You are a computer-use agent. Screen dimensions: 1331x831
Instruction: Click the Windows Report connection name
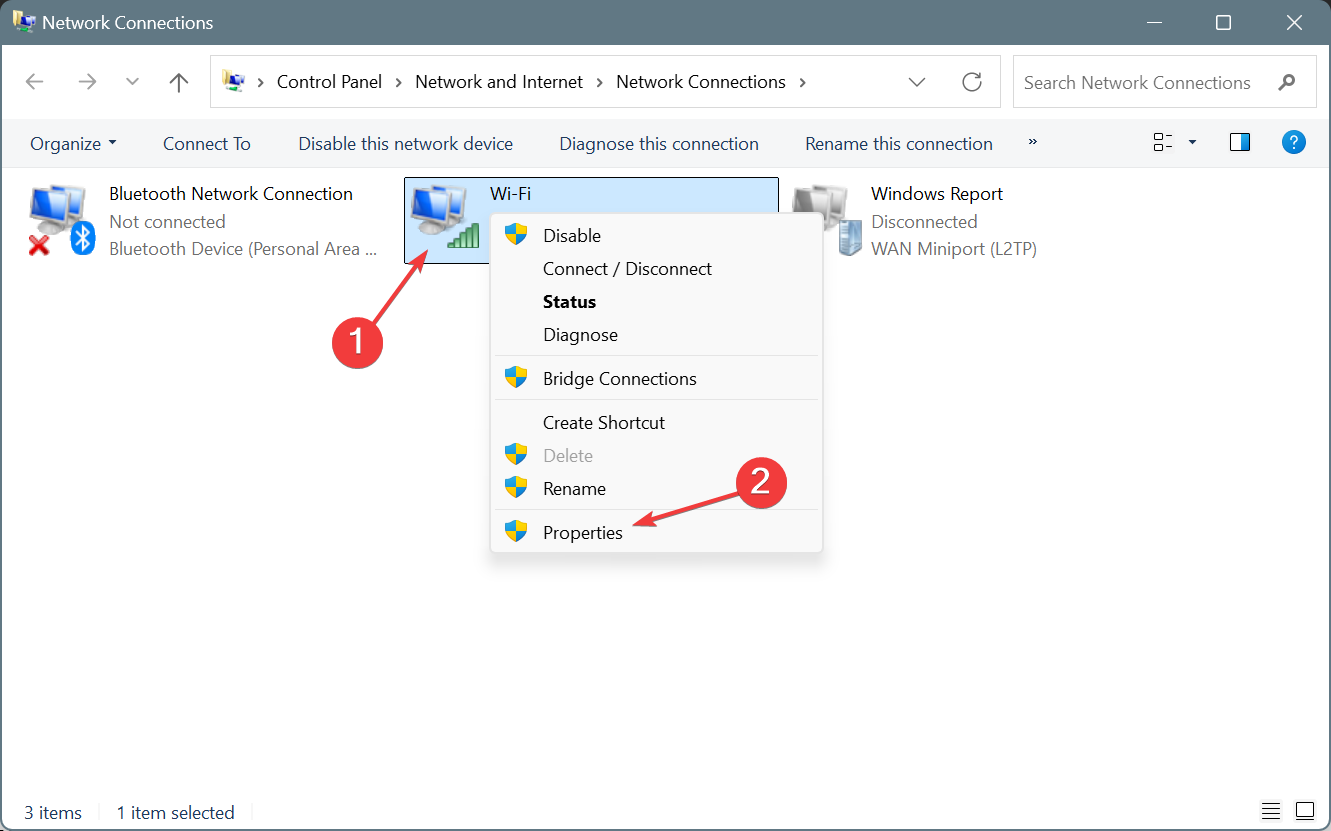point(937,194)
